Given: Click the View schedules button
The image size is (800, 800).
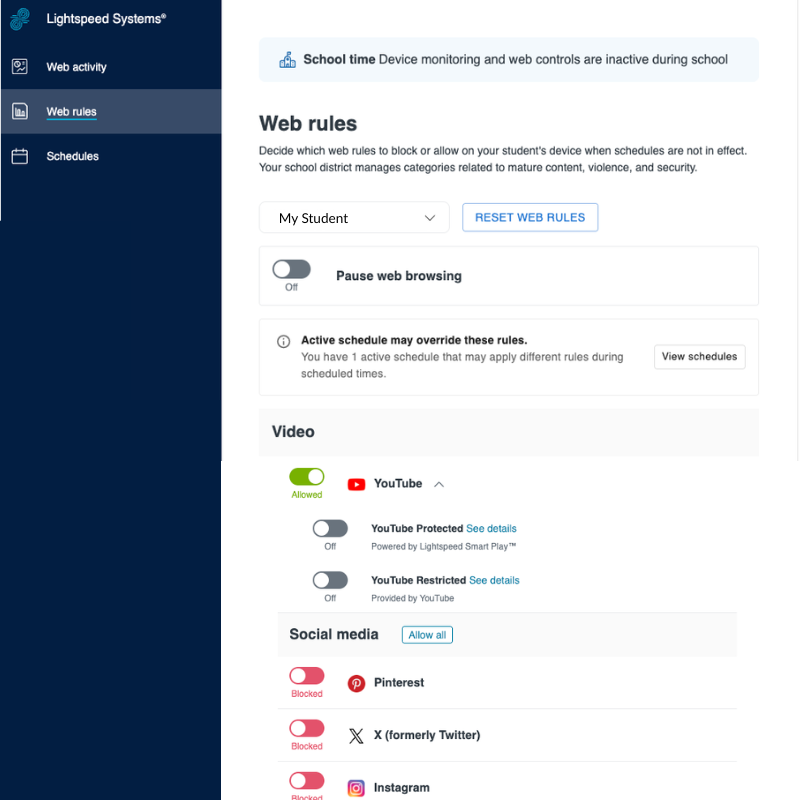Looking at the screenshot, I should tap(699, 357).
